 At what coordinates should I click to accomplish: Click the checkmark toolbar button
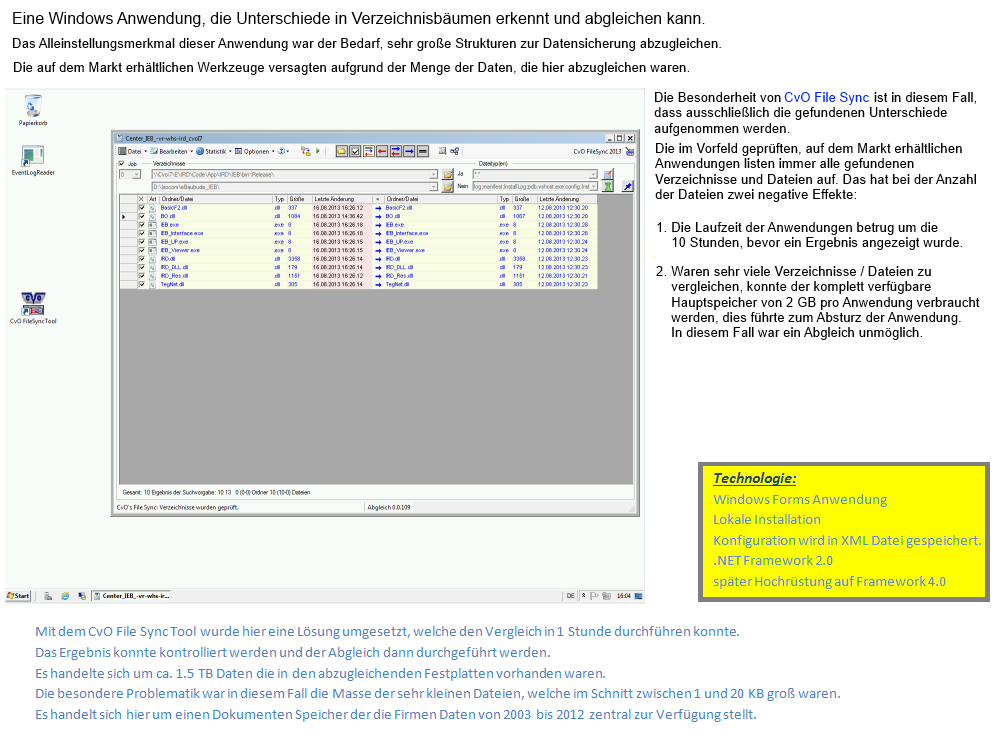(x=355, y=151)
